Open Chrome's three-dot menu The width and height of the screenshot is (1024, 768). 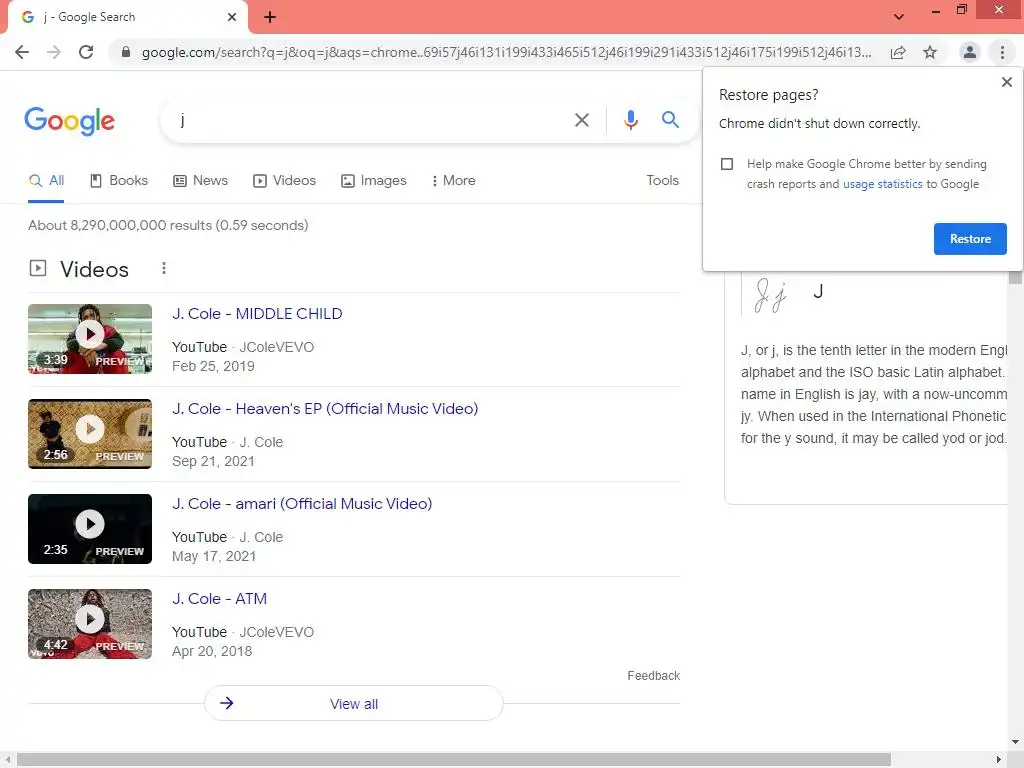coord(1002,52)
